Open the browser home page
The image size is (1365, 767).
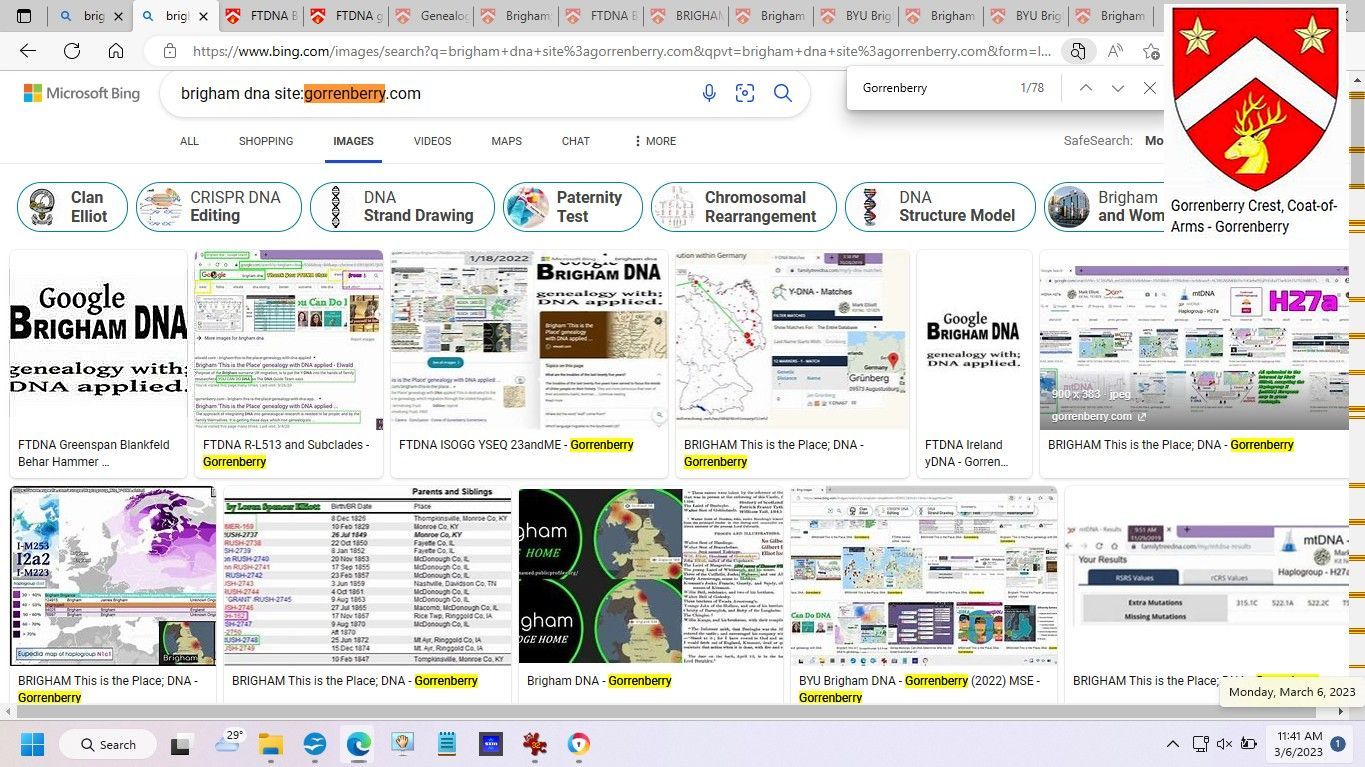116,51
